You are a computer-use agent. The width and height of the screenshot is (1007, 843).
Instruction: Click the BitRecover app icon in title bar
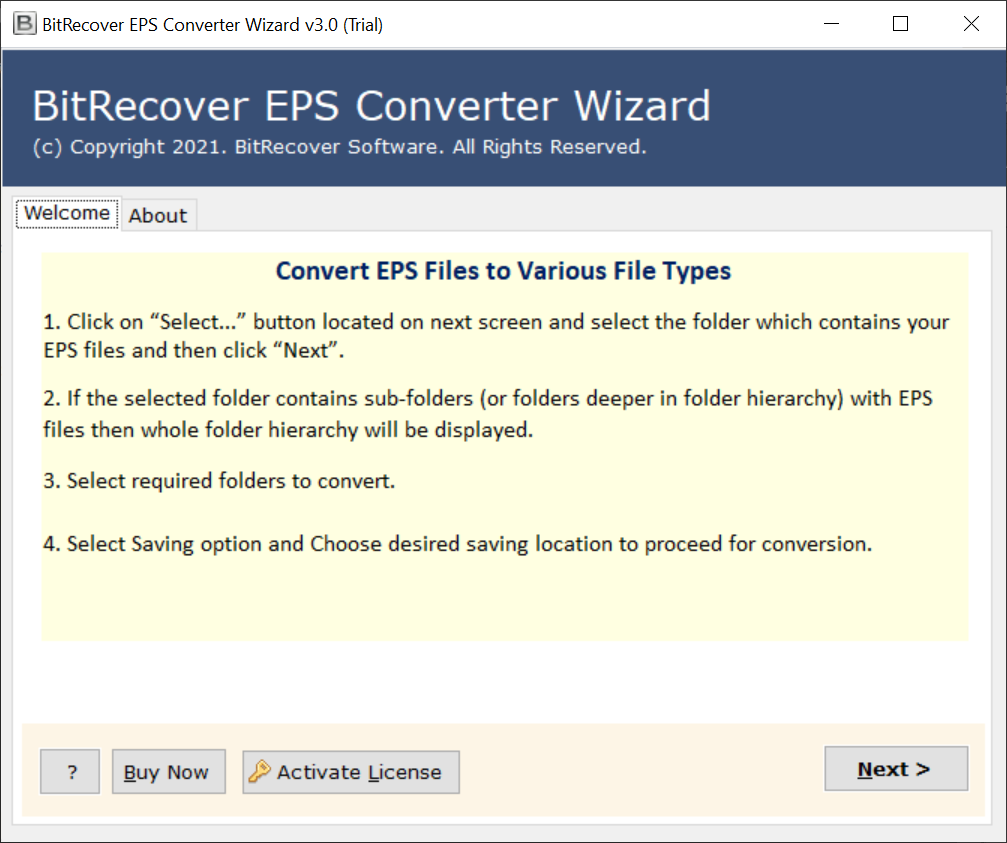coord(24,24)
